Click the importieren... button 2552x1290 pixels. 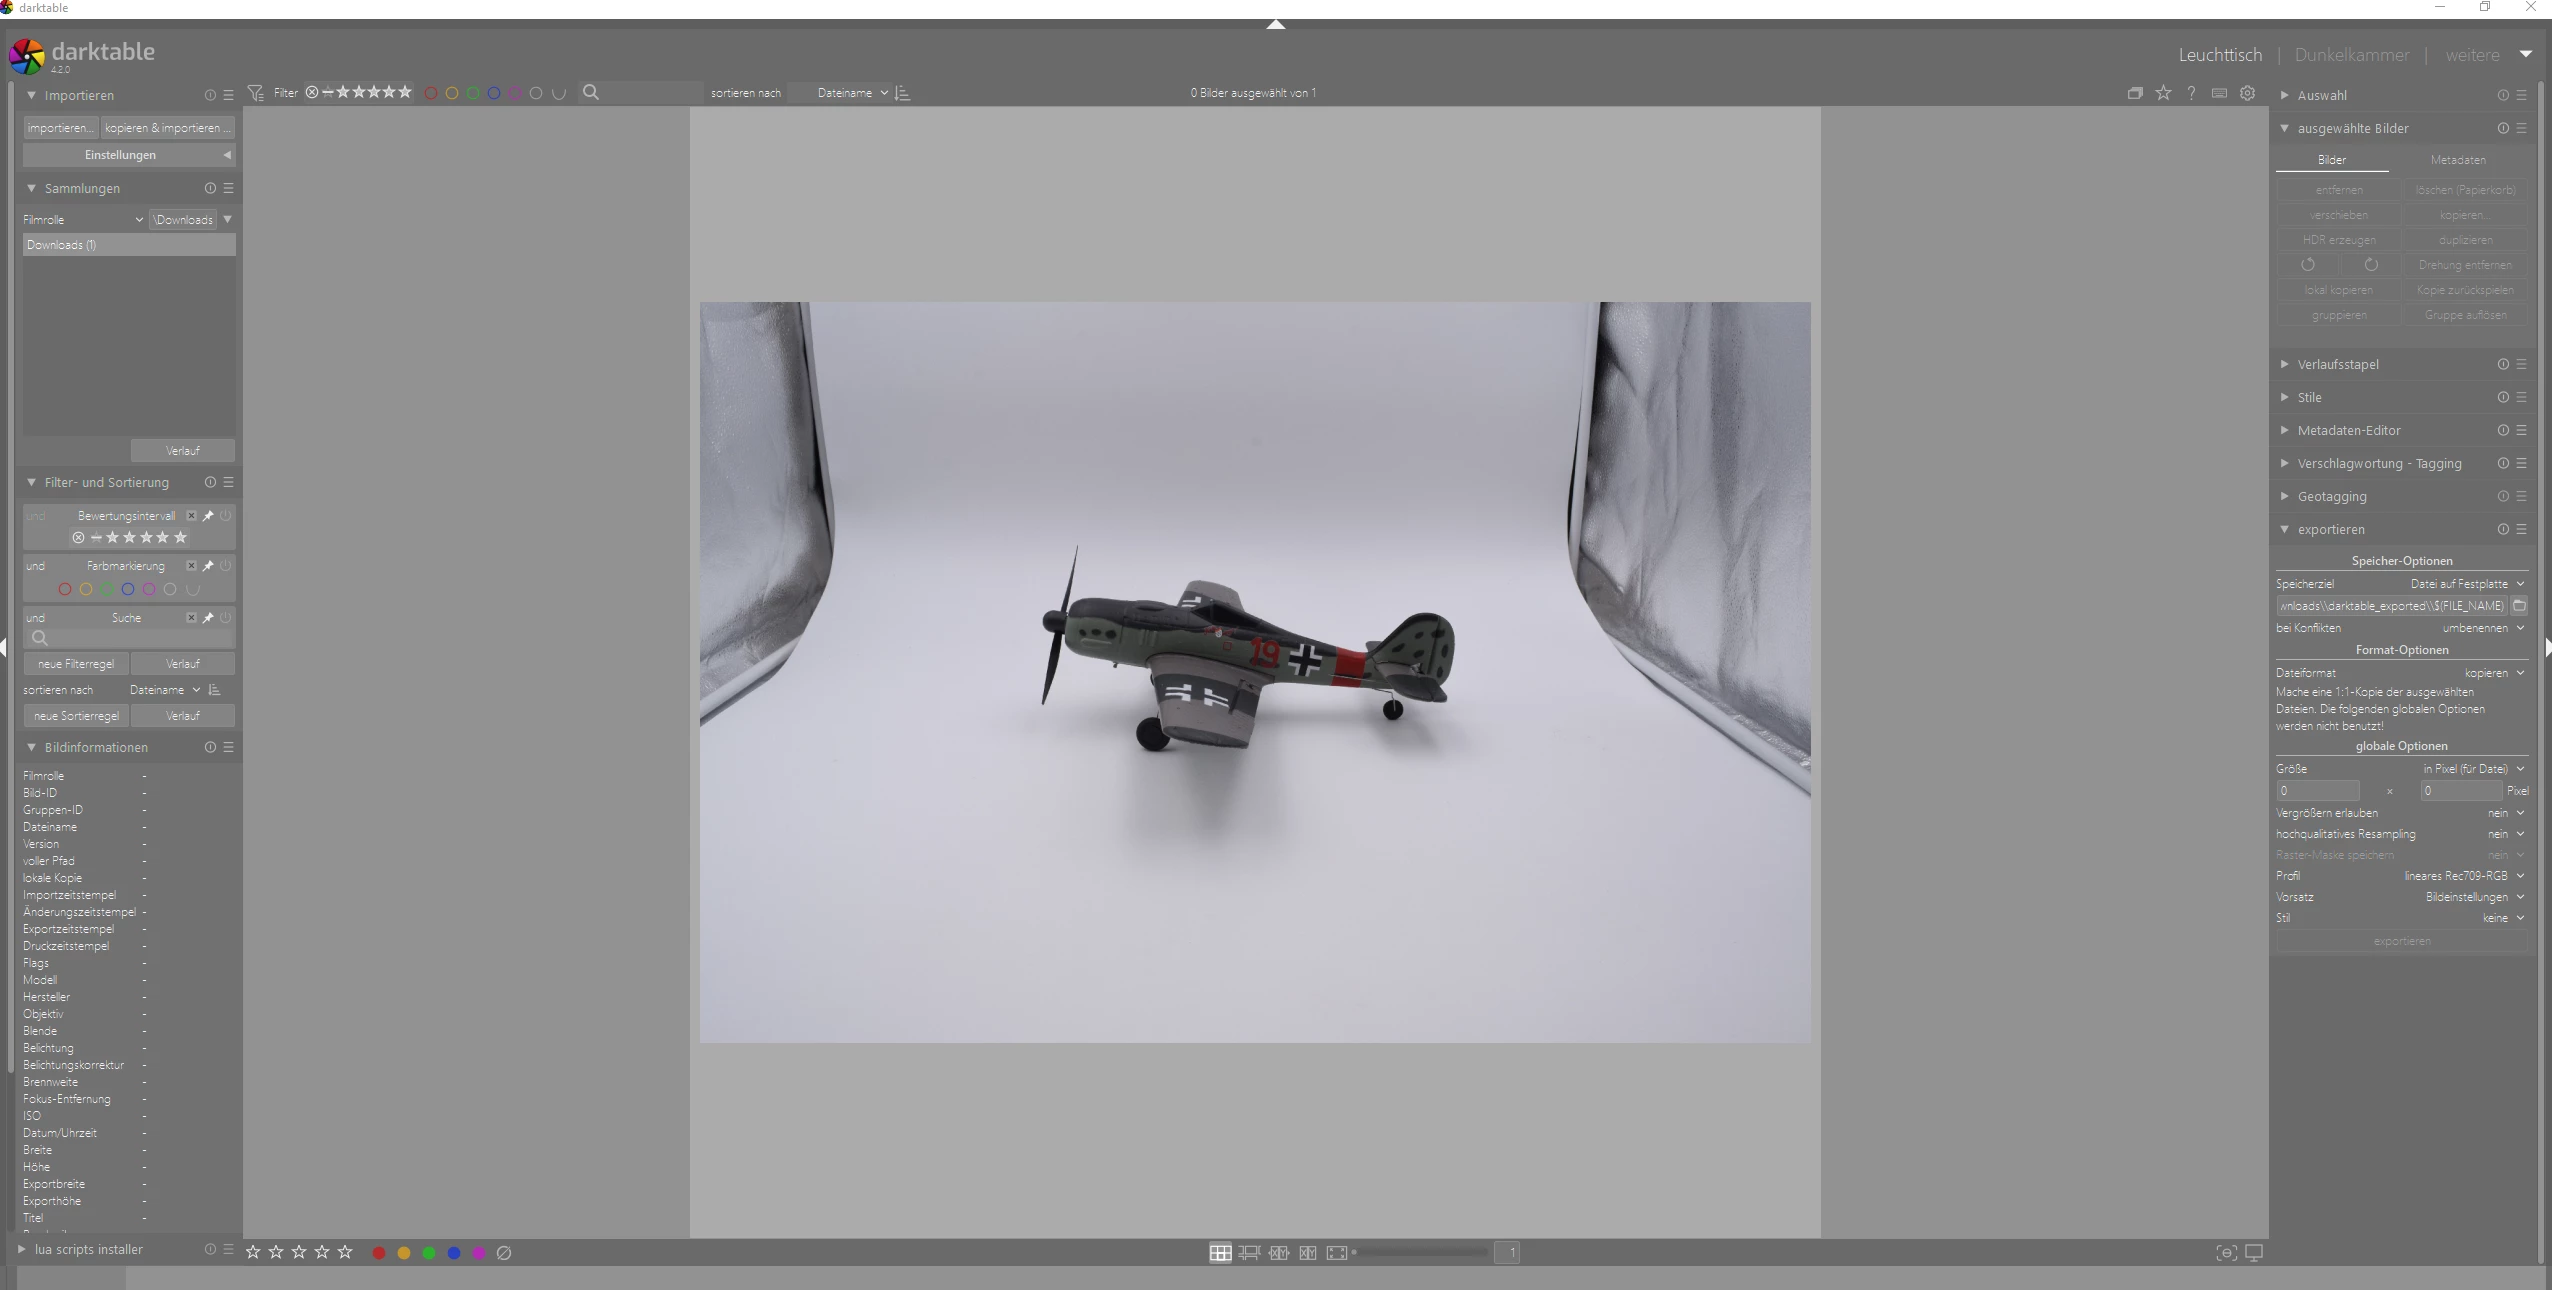(x=60, y=128)
